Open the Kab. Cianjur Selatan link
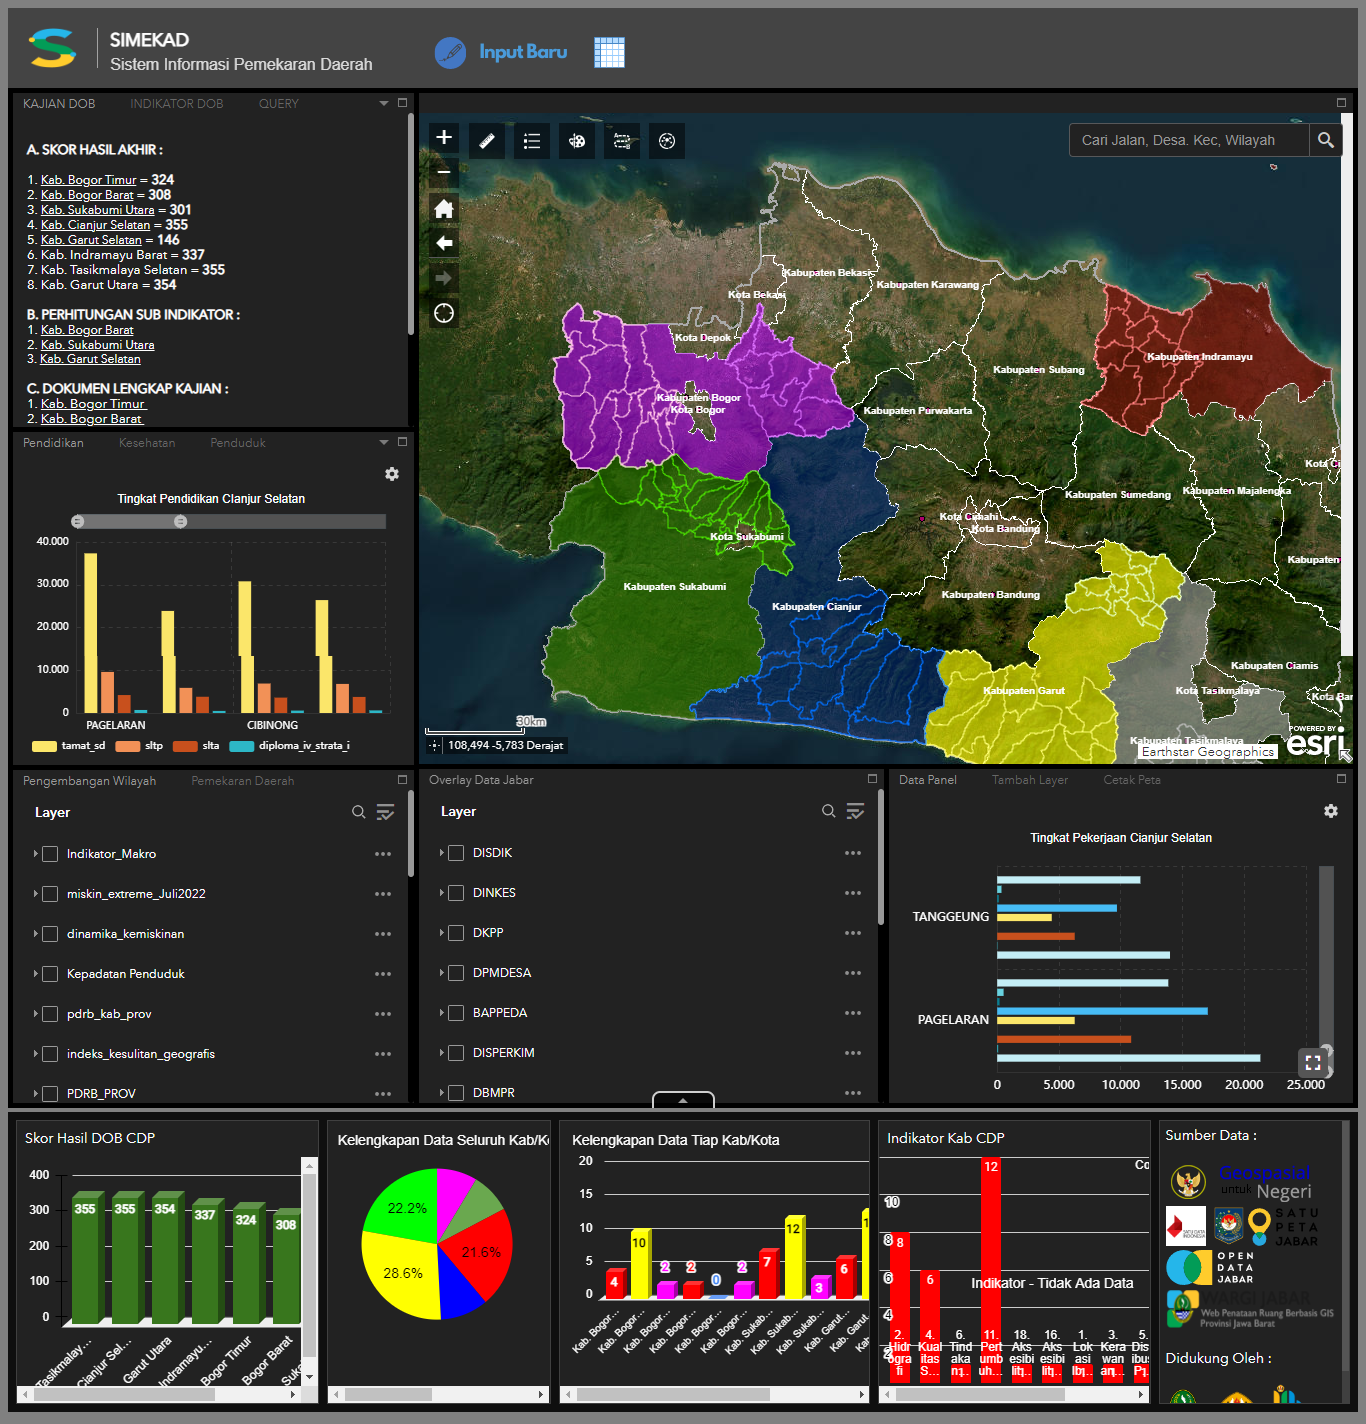Screen dimensions: 1366x1424 point(95,225)
